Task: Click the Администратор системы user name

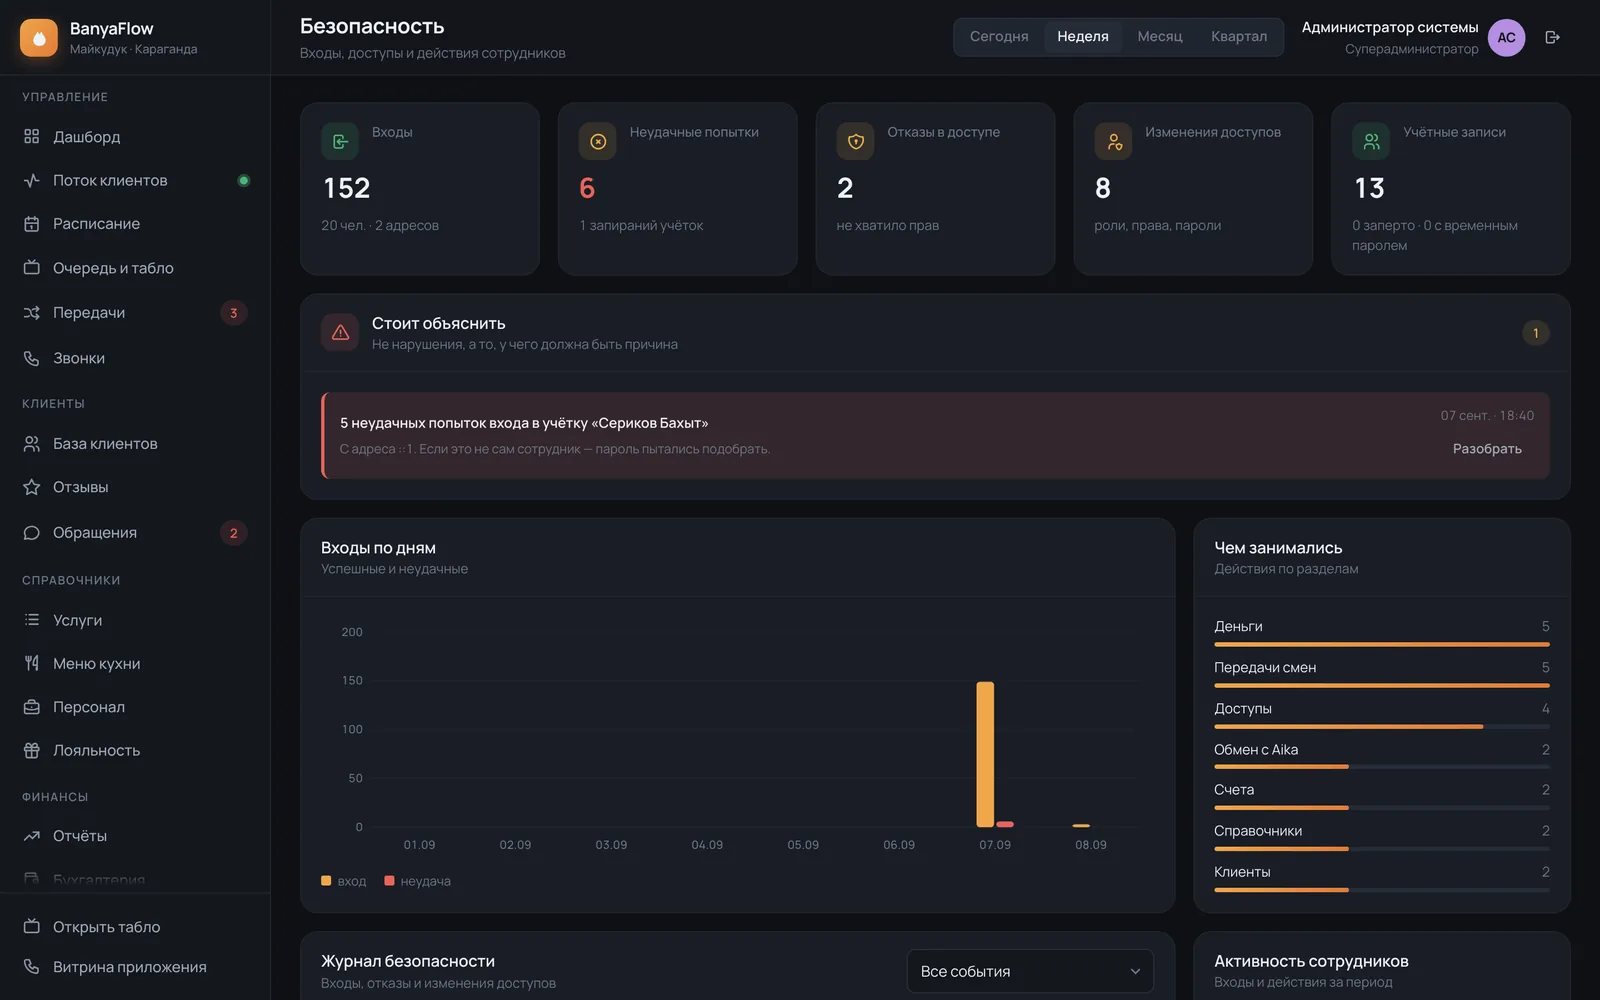Action: click(x=1390, y=28)
